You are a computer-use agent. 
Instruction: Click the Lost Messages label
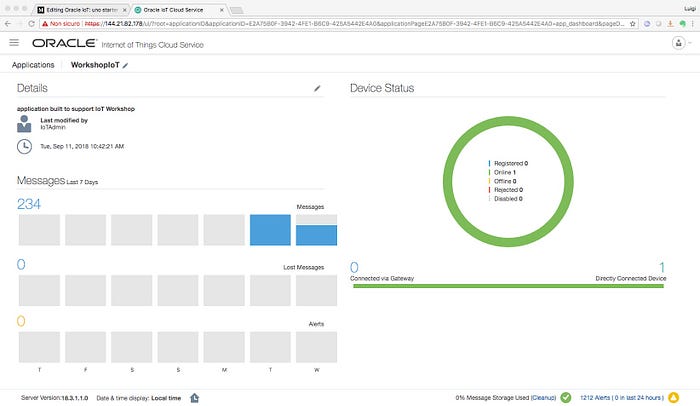coord(304,268)
